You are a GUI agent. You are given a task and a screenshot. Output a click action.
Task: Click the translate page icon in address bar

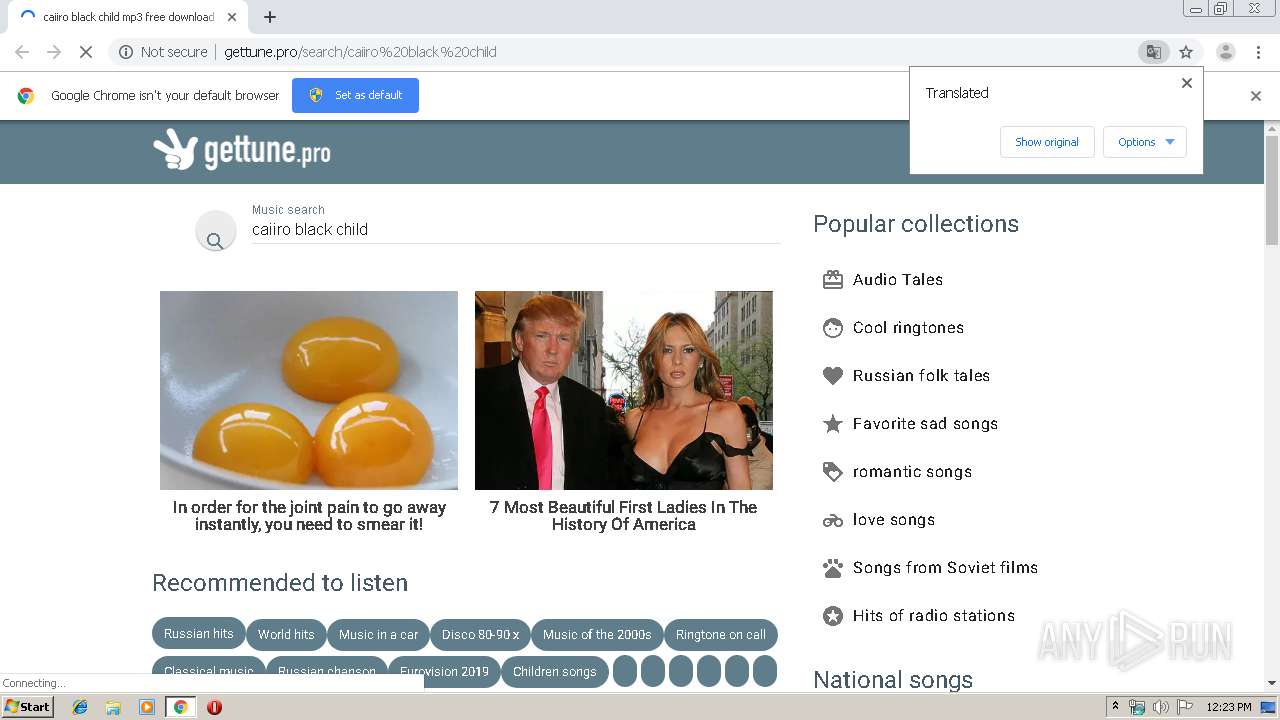coord(1153,52)
